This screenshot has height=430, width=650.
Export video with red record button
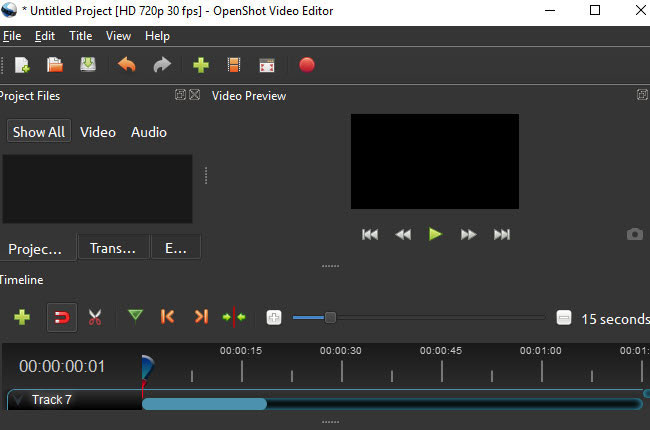307,65
